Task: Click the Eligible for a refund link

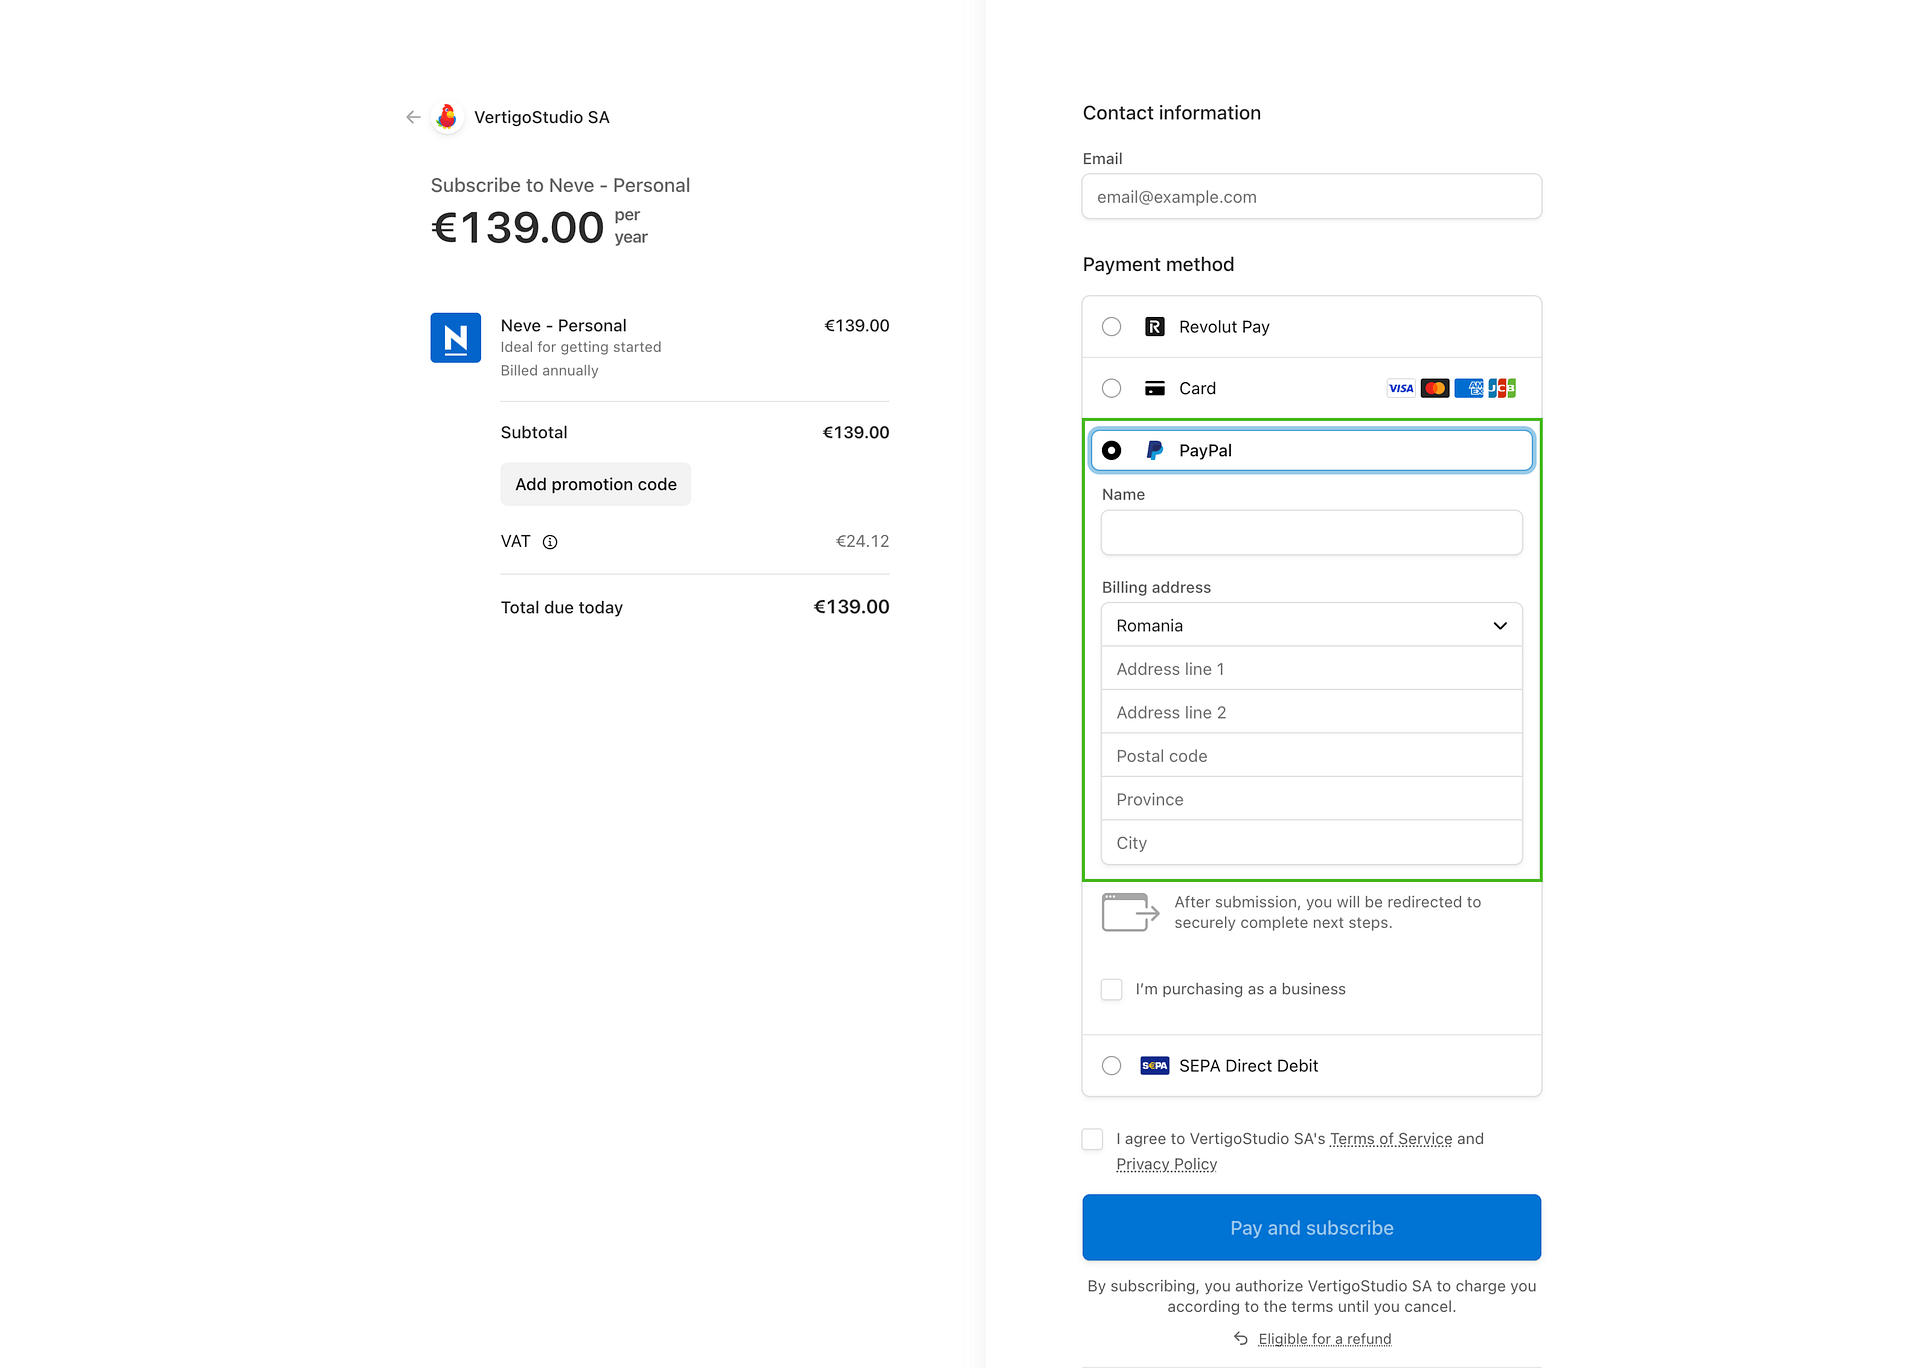Action: point(1324,1339)
